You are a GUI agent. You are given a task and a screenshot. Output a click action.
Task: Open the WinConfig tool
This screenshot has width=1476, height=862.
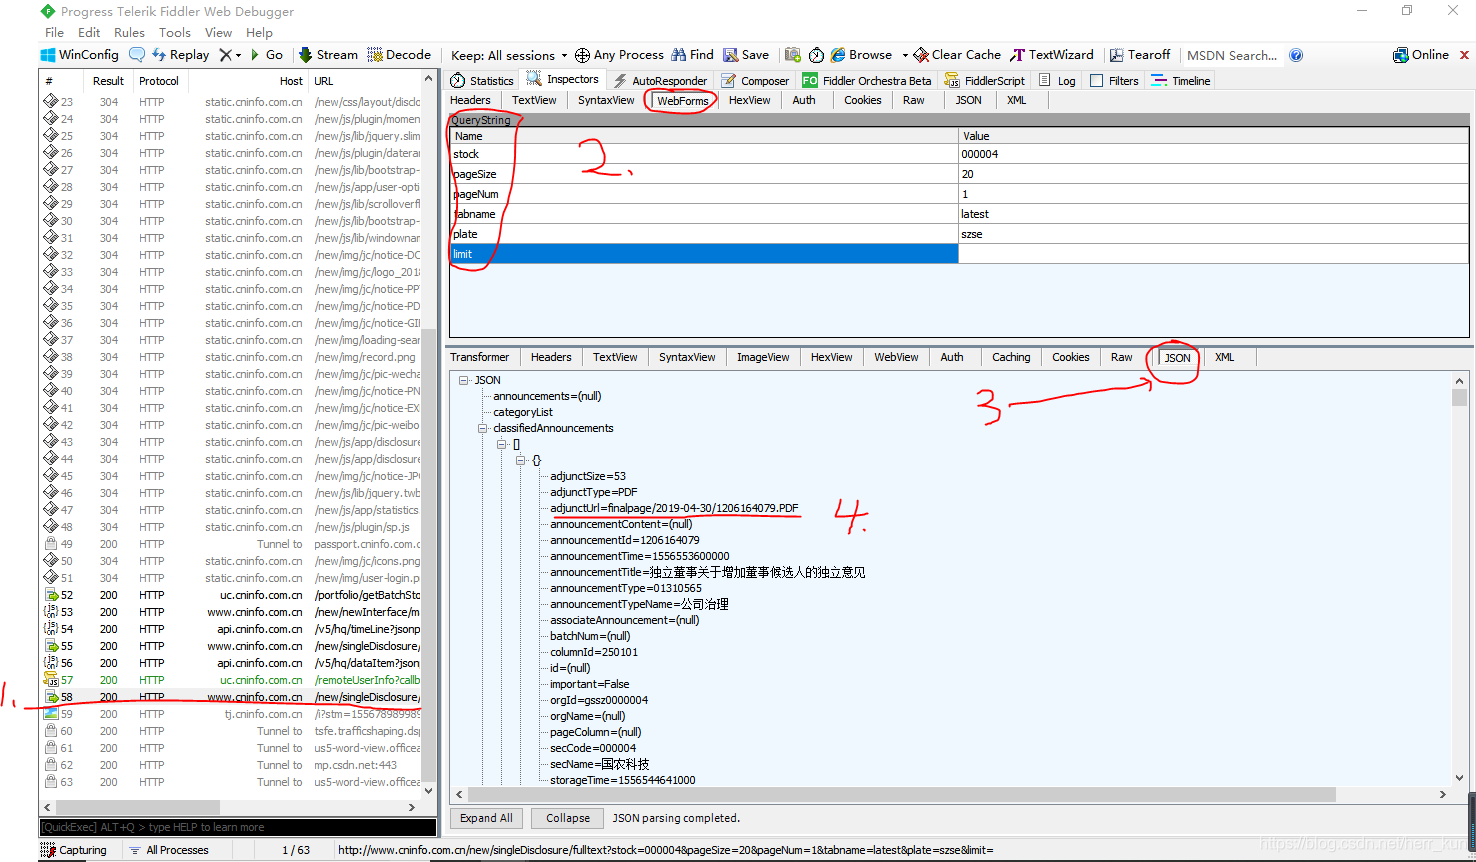pos(80,55)
